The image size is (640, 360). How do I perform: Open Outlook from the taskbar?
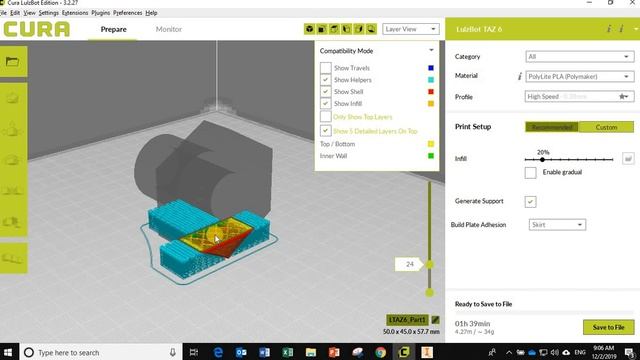pyautogui.click(x=241, y=352)
